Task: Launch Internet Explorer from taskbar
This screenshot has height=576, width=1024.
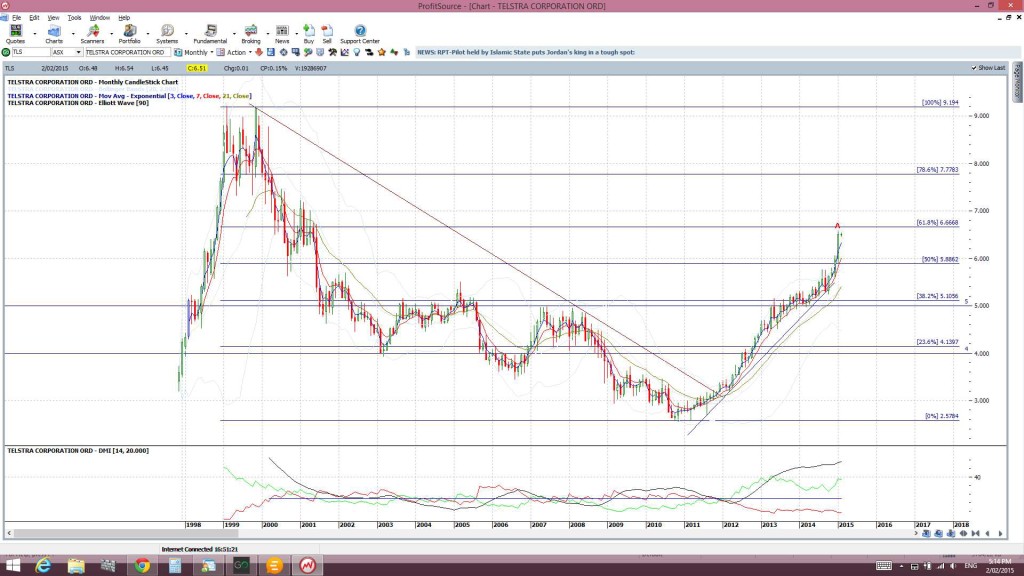Action: click(x=43, y=566)
